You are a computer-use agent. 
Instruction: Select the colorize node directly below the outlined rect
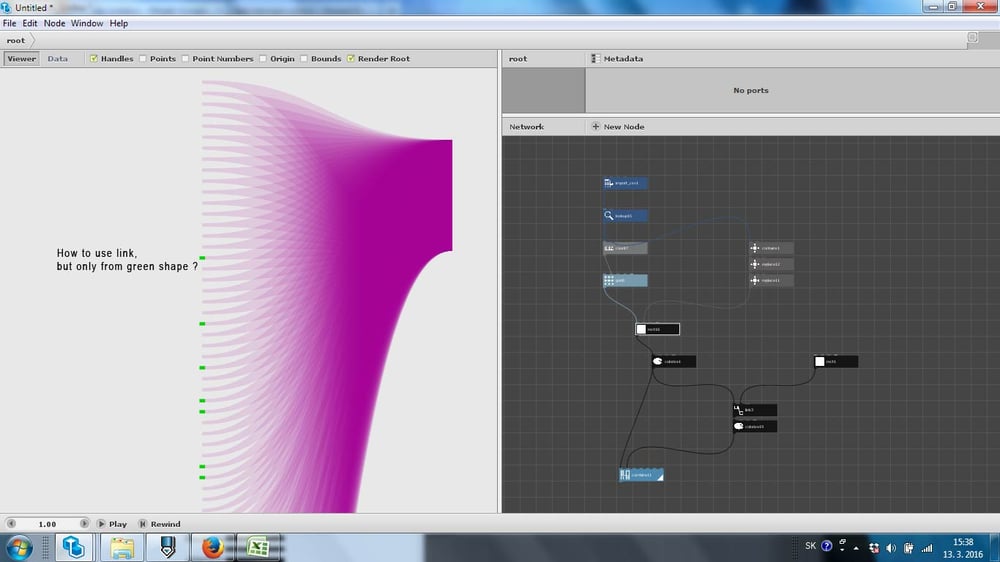[673, 362]
